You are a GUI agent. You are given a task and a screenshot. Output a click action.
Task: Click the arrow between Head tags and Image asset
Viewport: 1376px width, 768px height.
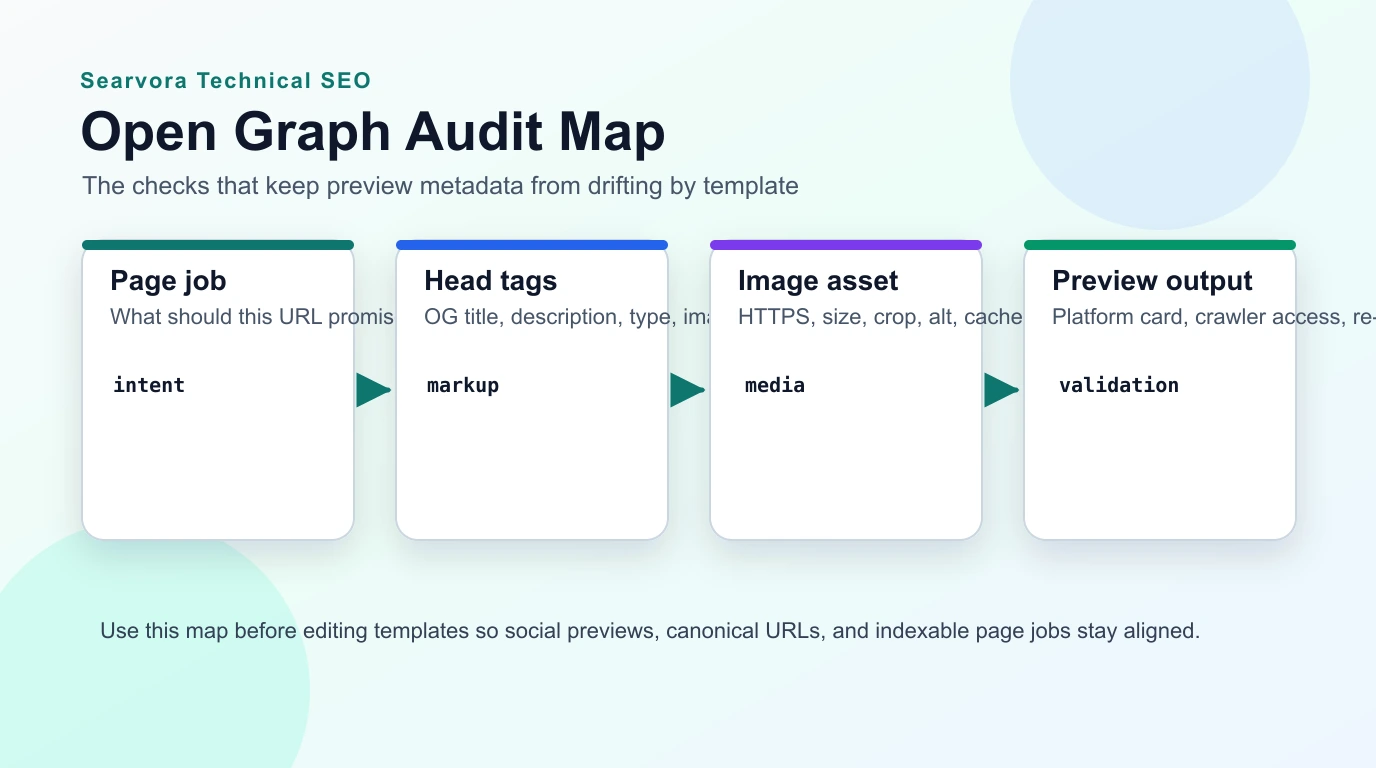click(688, 390)
